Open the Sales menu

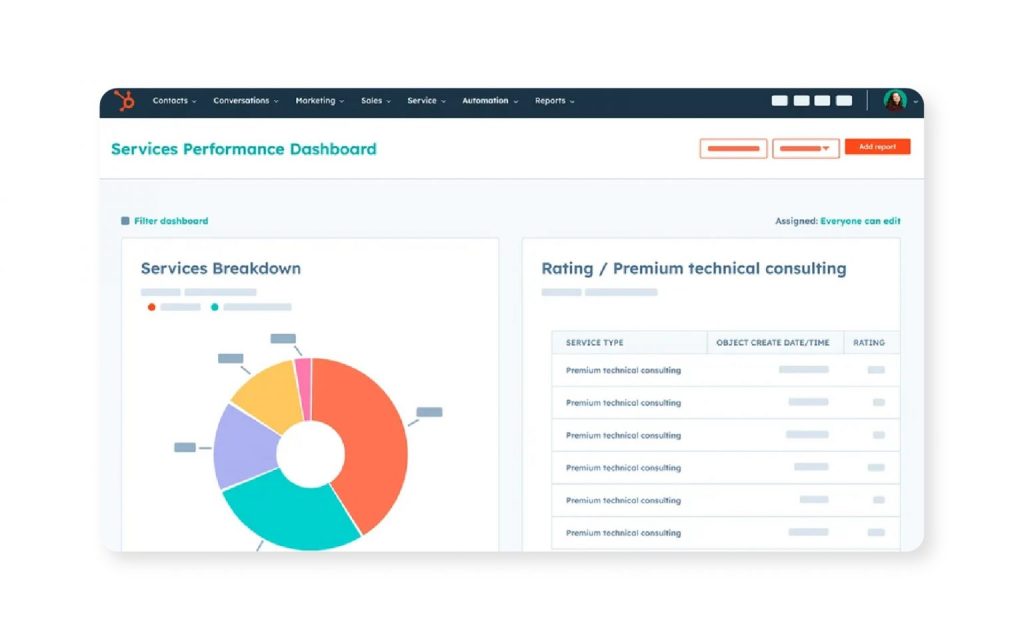coord(376,101)
